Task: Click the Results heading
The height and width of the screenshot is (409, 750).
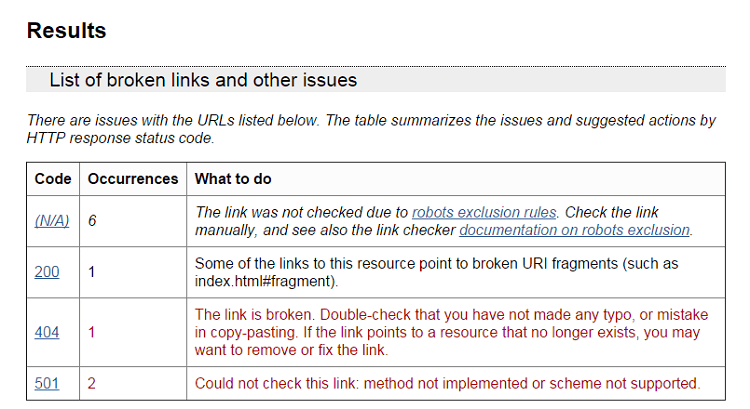Action: tap(66, 31)
